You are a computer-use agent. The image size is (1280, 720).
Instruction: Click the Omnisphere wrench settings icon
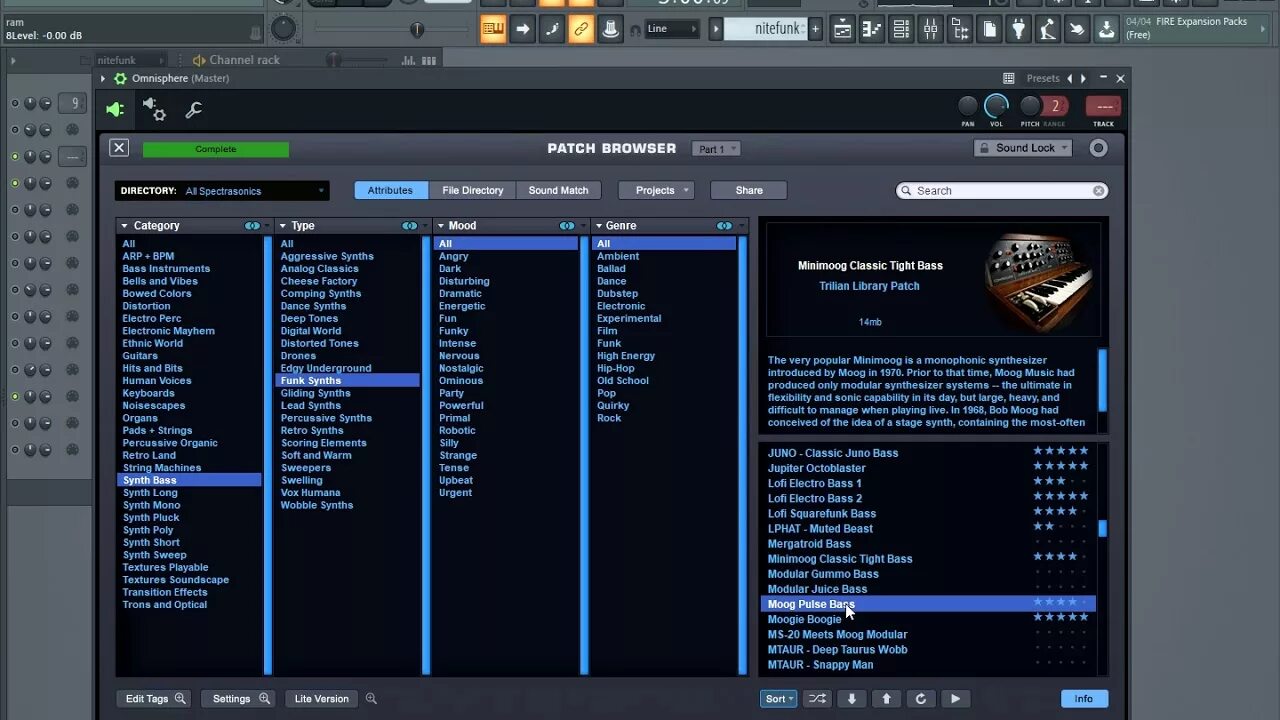194,110
